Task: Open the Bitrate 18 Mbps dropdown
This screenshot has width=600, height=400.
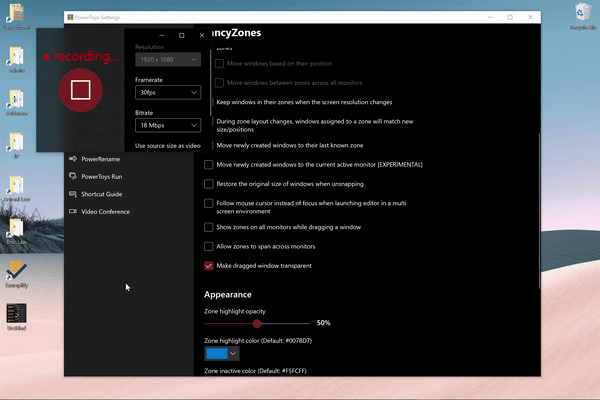Action: [x=168, y=125]
